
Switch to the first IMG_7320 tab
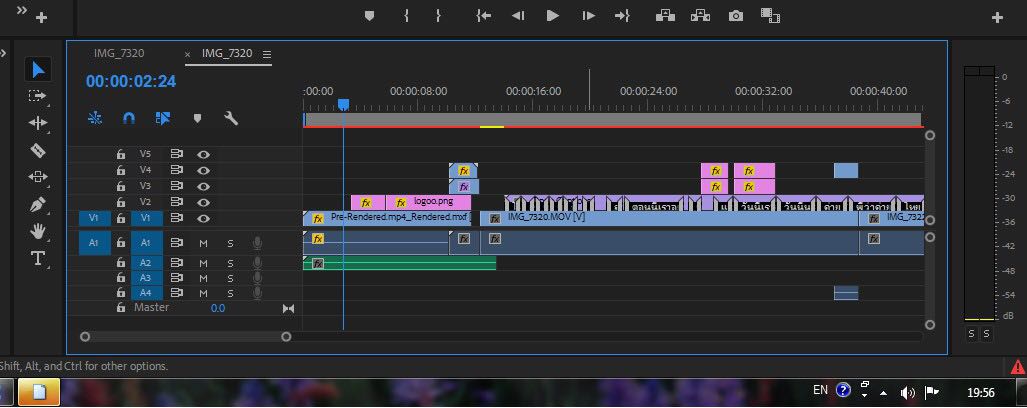[119, 54]
